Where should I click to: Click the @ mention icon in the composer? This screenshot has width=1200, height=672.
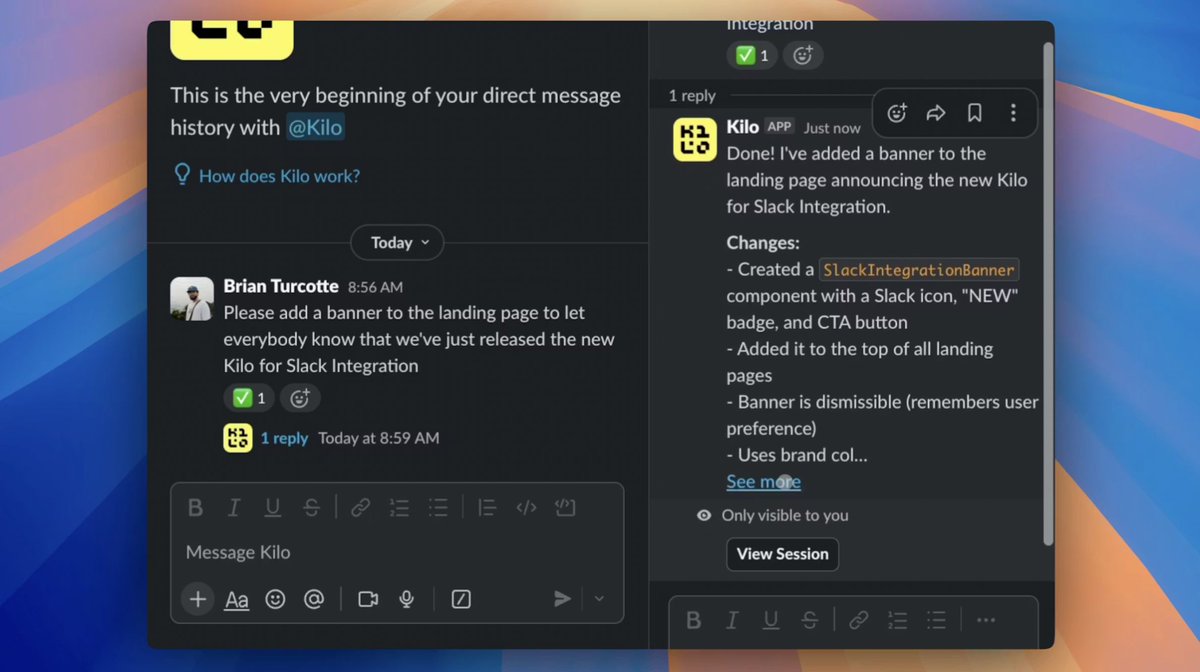pos(314,599)
